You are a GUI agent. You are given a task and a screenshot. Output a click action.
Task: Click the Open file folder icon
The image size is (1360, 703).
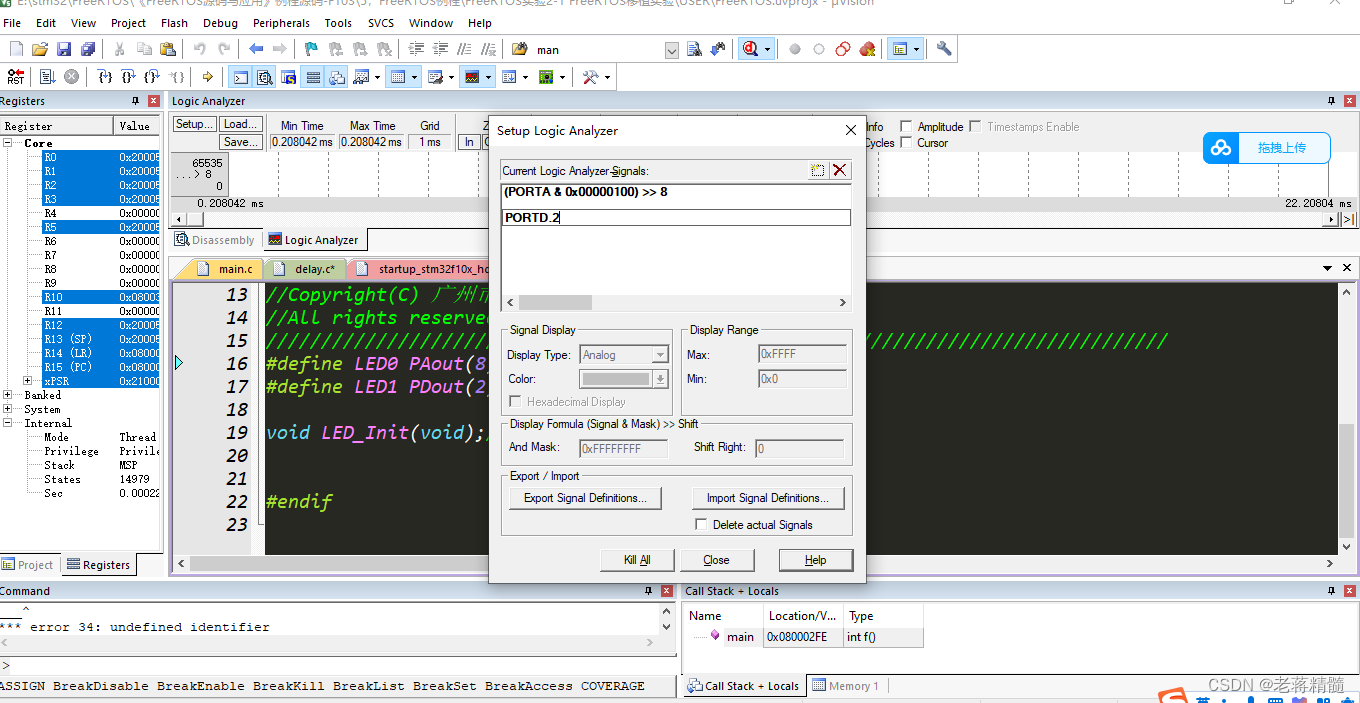[x=40, y=49]
